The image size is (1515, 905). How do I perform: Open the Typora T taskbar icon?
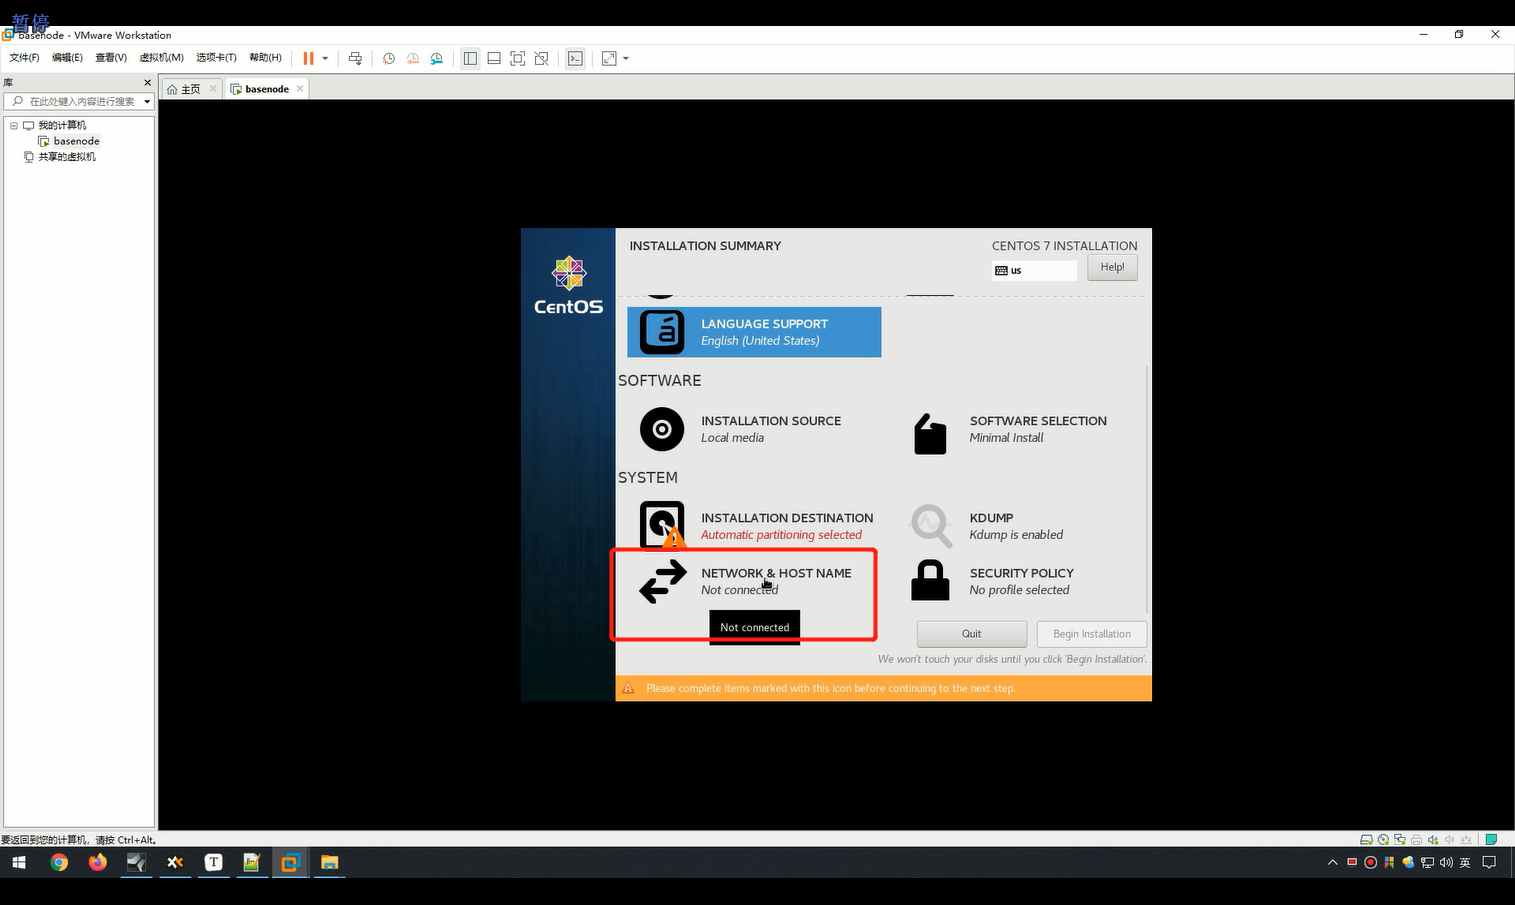point(213,862)
